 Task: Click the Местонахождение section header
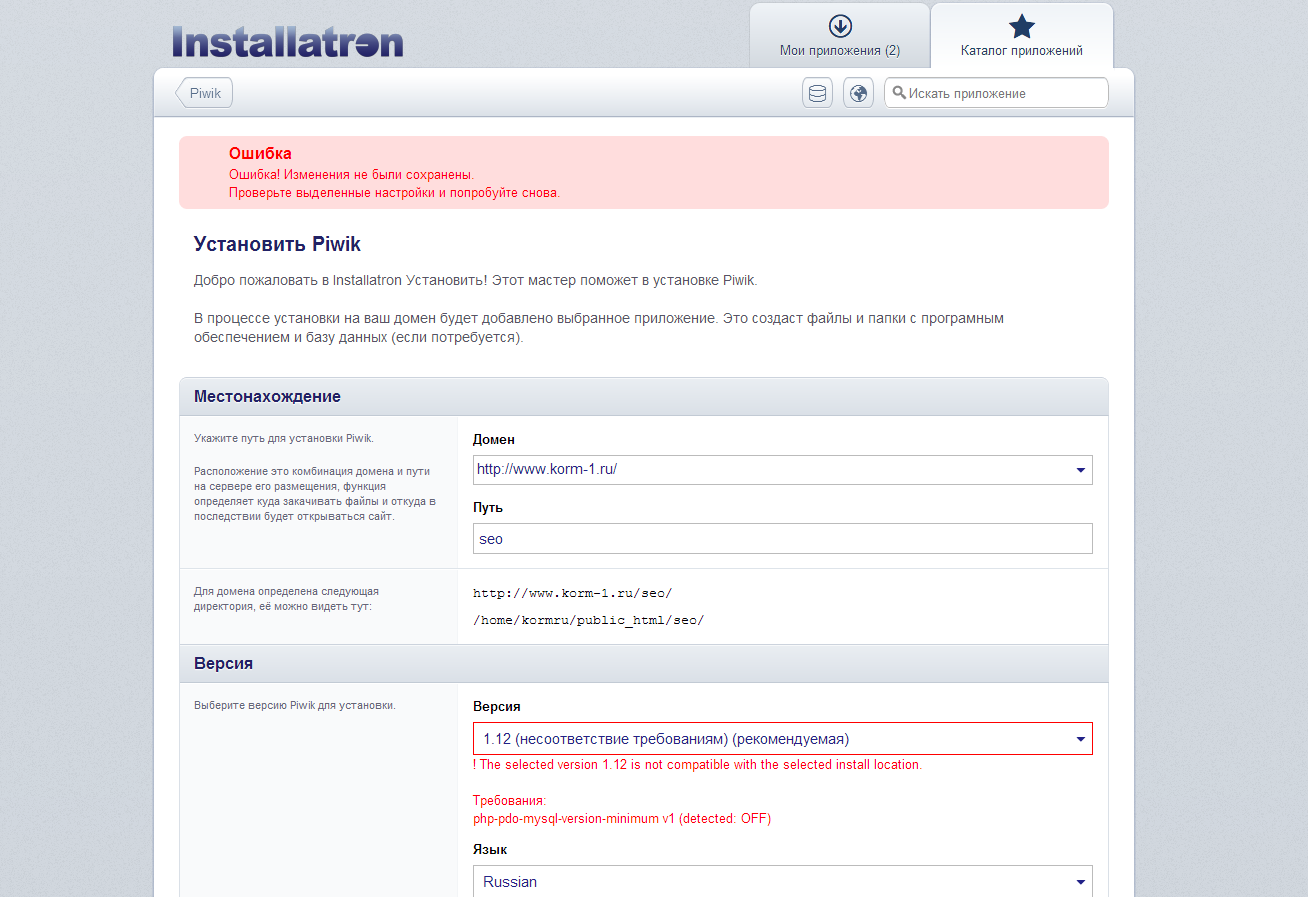pos(644,397)
